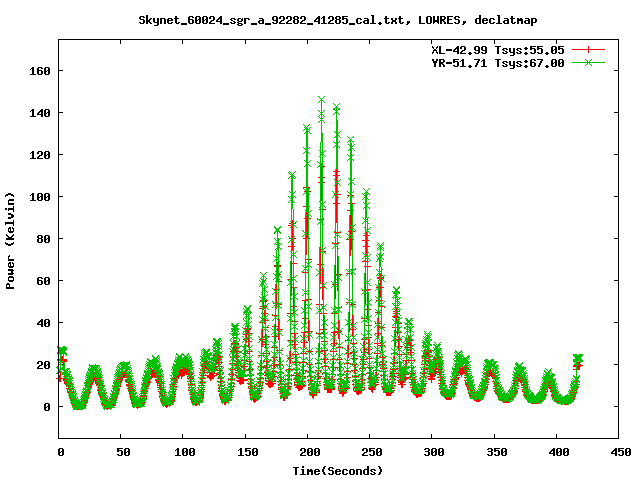
Task: Click the 400 tick label on x-axis
Action: tap(559, 452)
